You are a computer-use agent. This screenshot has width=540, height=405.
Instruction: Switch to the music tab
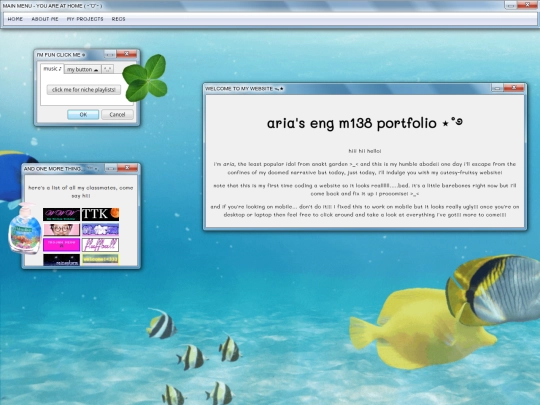pyautogui.click(x=52, y=69)
